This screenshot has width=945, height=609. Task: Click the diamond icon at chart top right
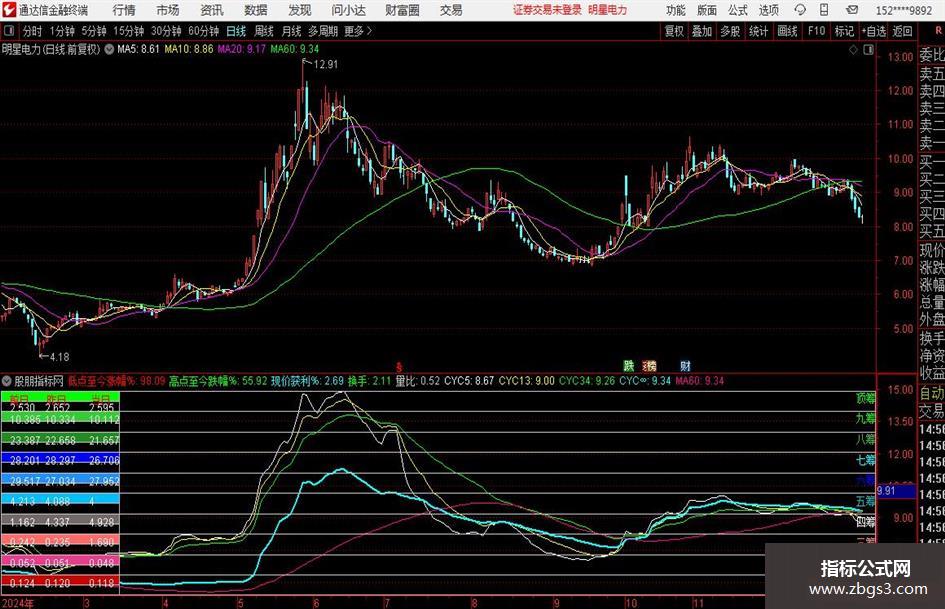[853, 50]
